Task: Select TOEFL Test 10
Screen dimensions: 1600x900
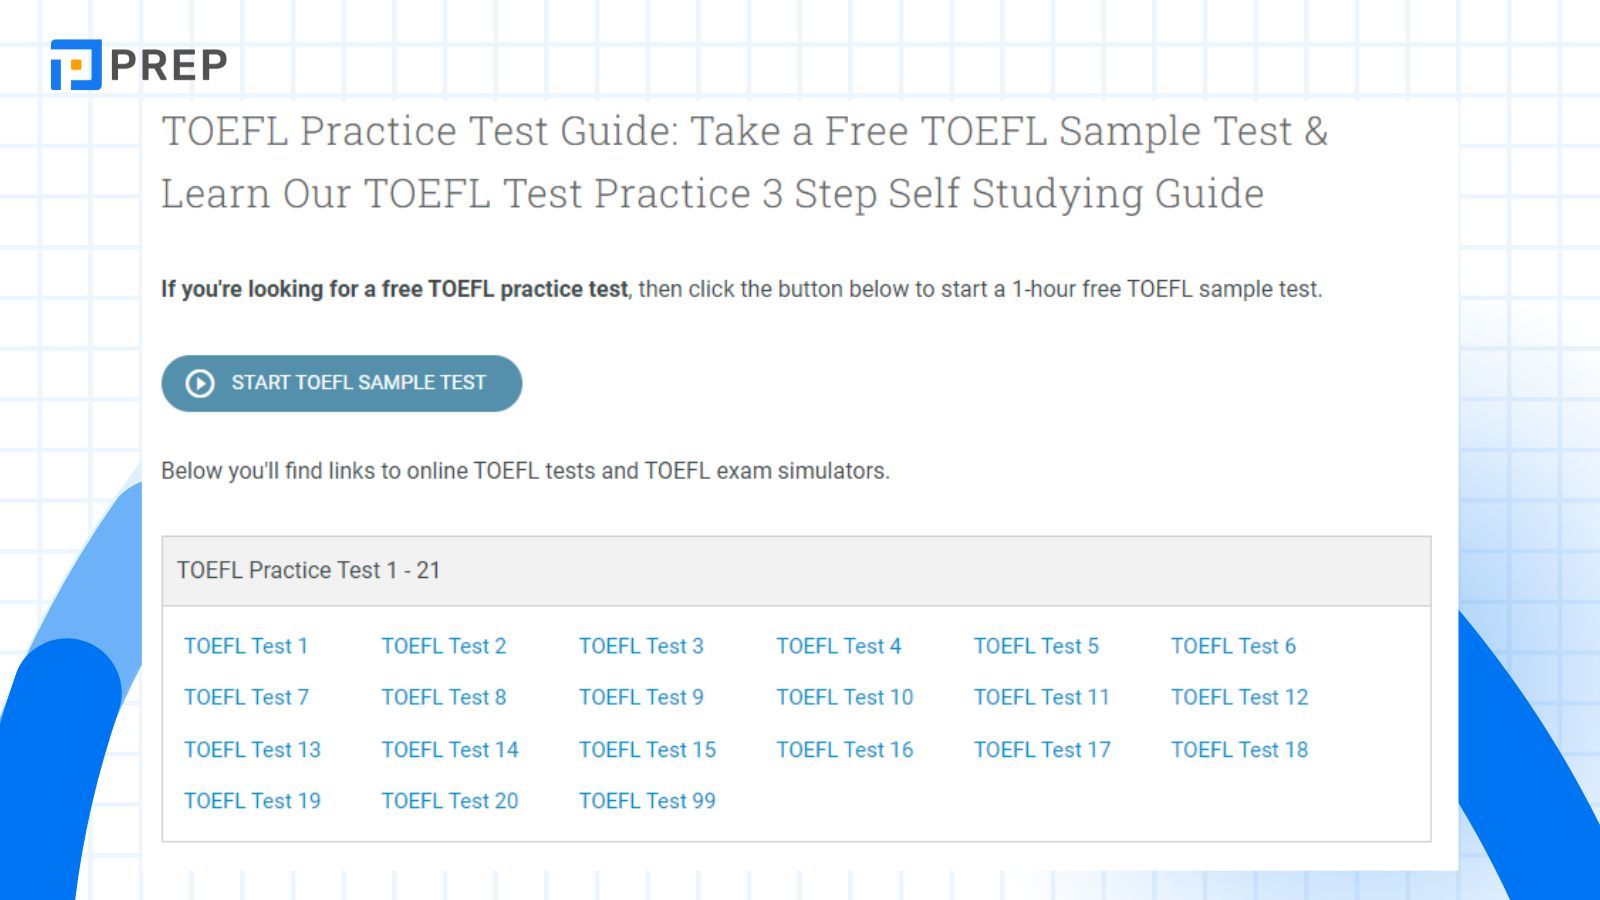Action: (845, 697)
